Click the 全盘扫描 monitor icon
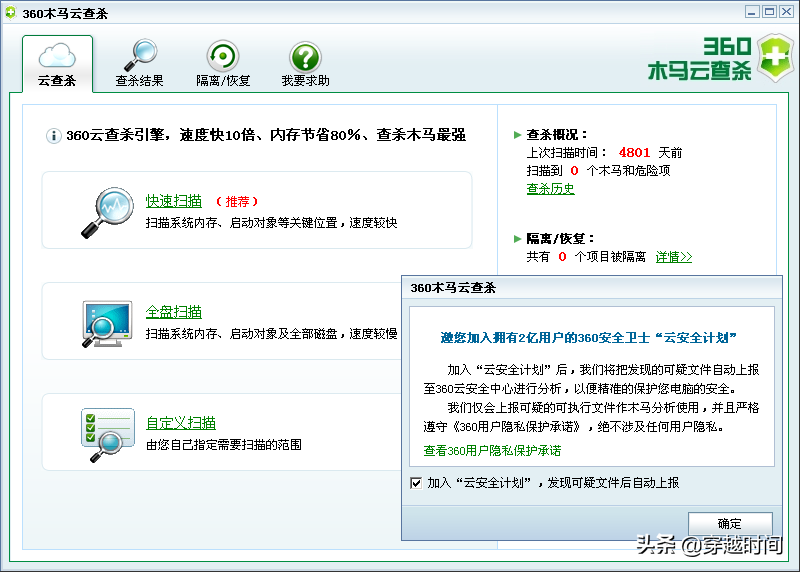The height and width of the screenshot is (572, 800). click(x=106, y=322)
